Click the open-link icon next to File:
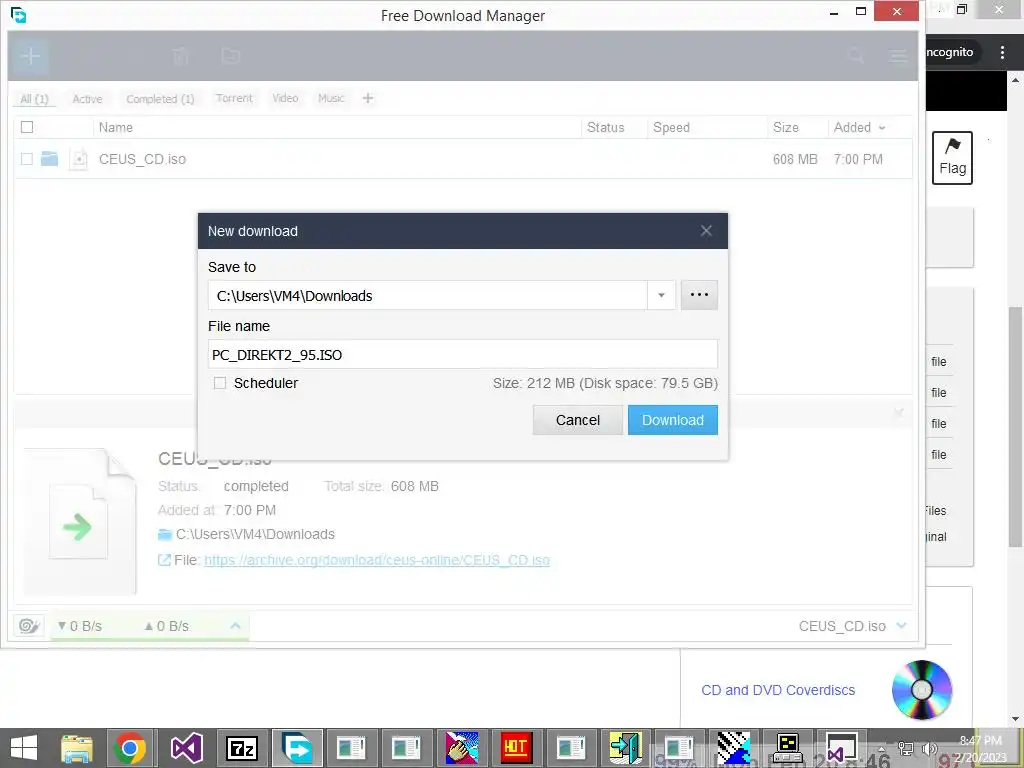 (x=165, y=560)
